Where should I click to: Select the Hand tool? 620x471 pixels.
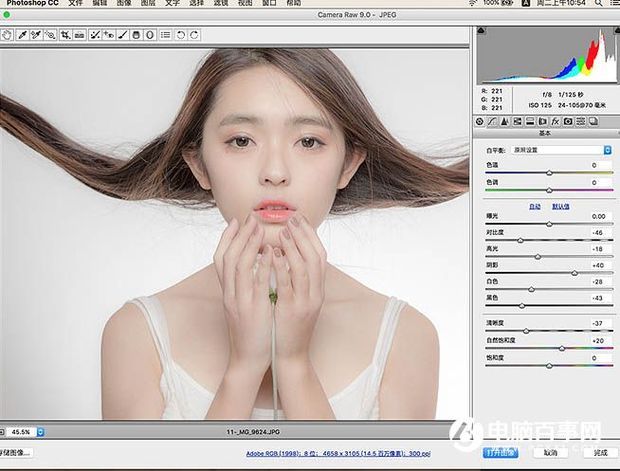(7, 35)
